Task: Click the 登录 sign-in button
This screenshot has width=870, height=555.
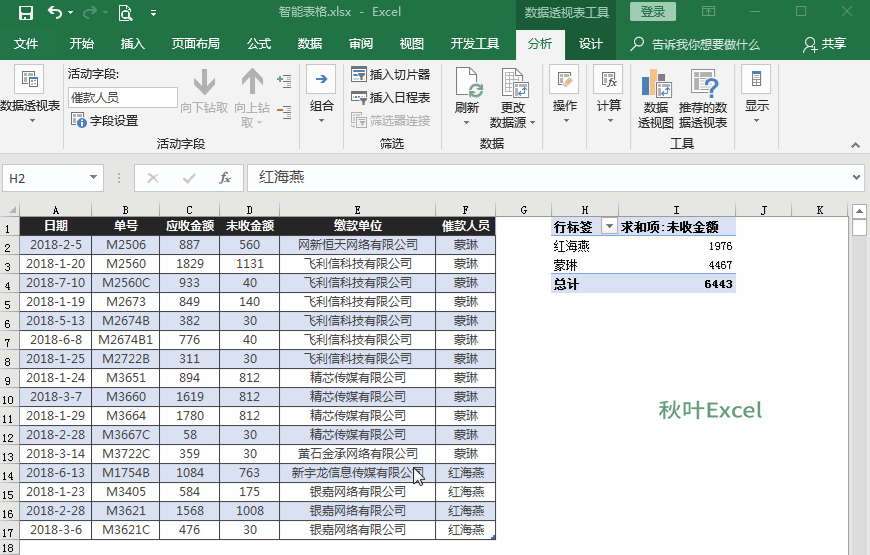Action: [x=652, y=12]
